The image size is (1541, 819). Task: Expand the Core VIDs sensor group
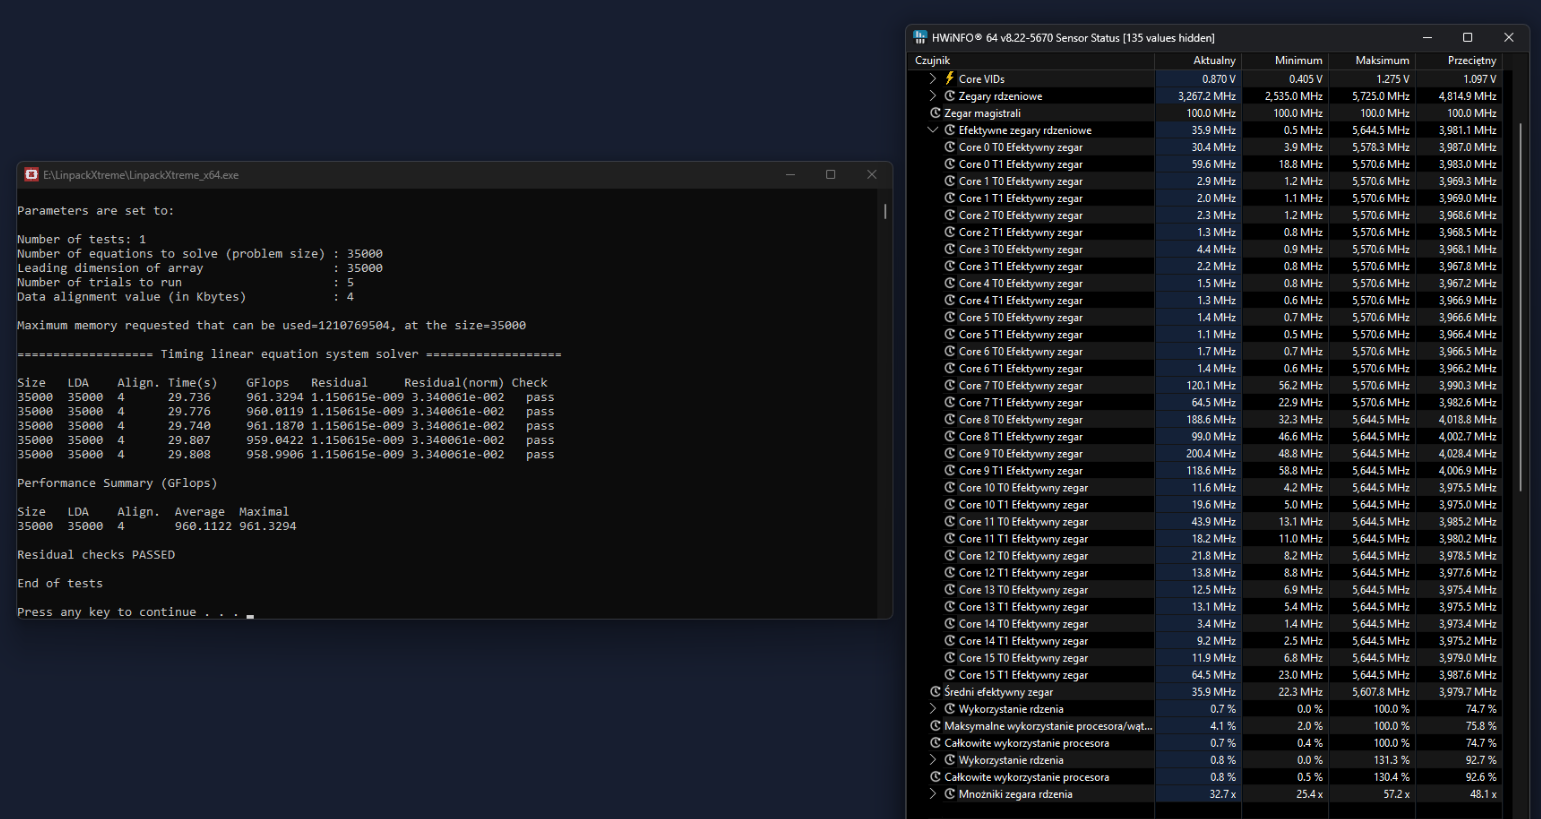[x=933, y=79]
